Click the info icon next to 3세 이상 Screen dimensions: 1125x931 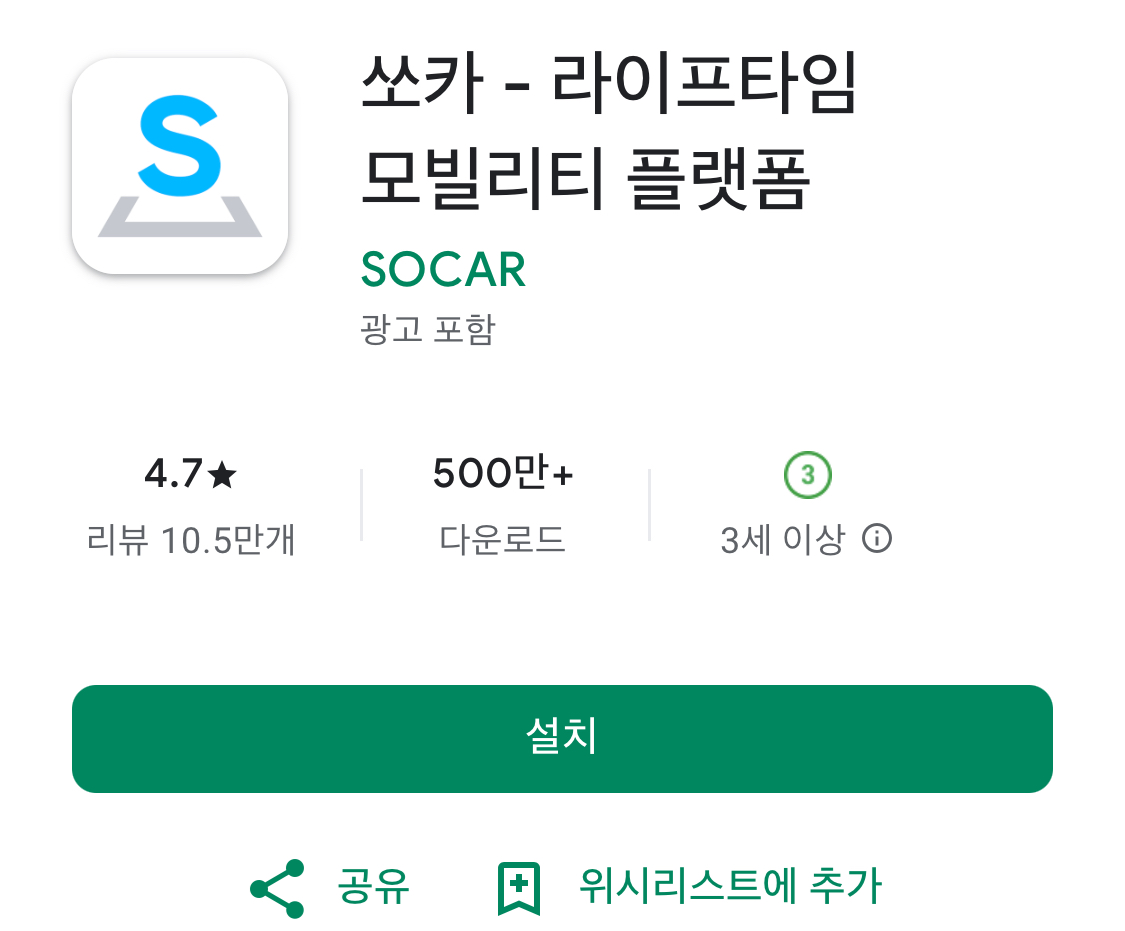pos(877,538)
